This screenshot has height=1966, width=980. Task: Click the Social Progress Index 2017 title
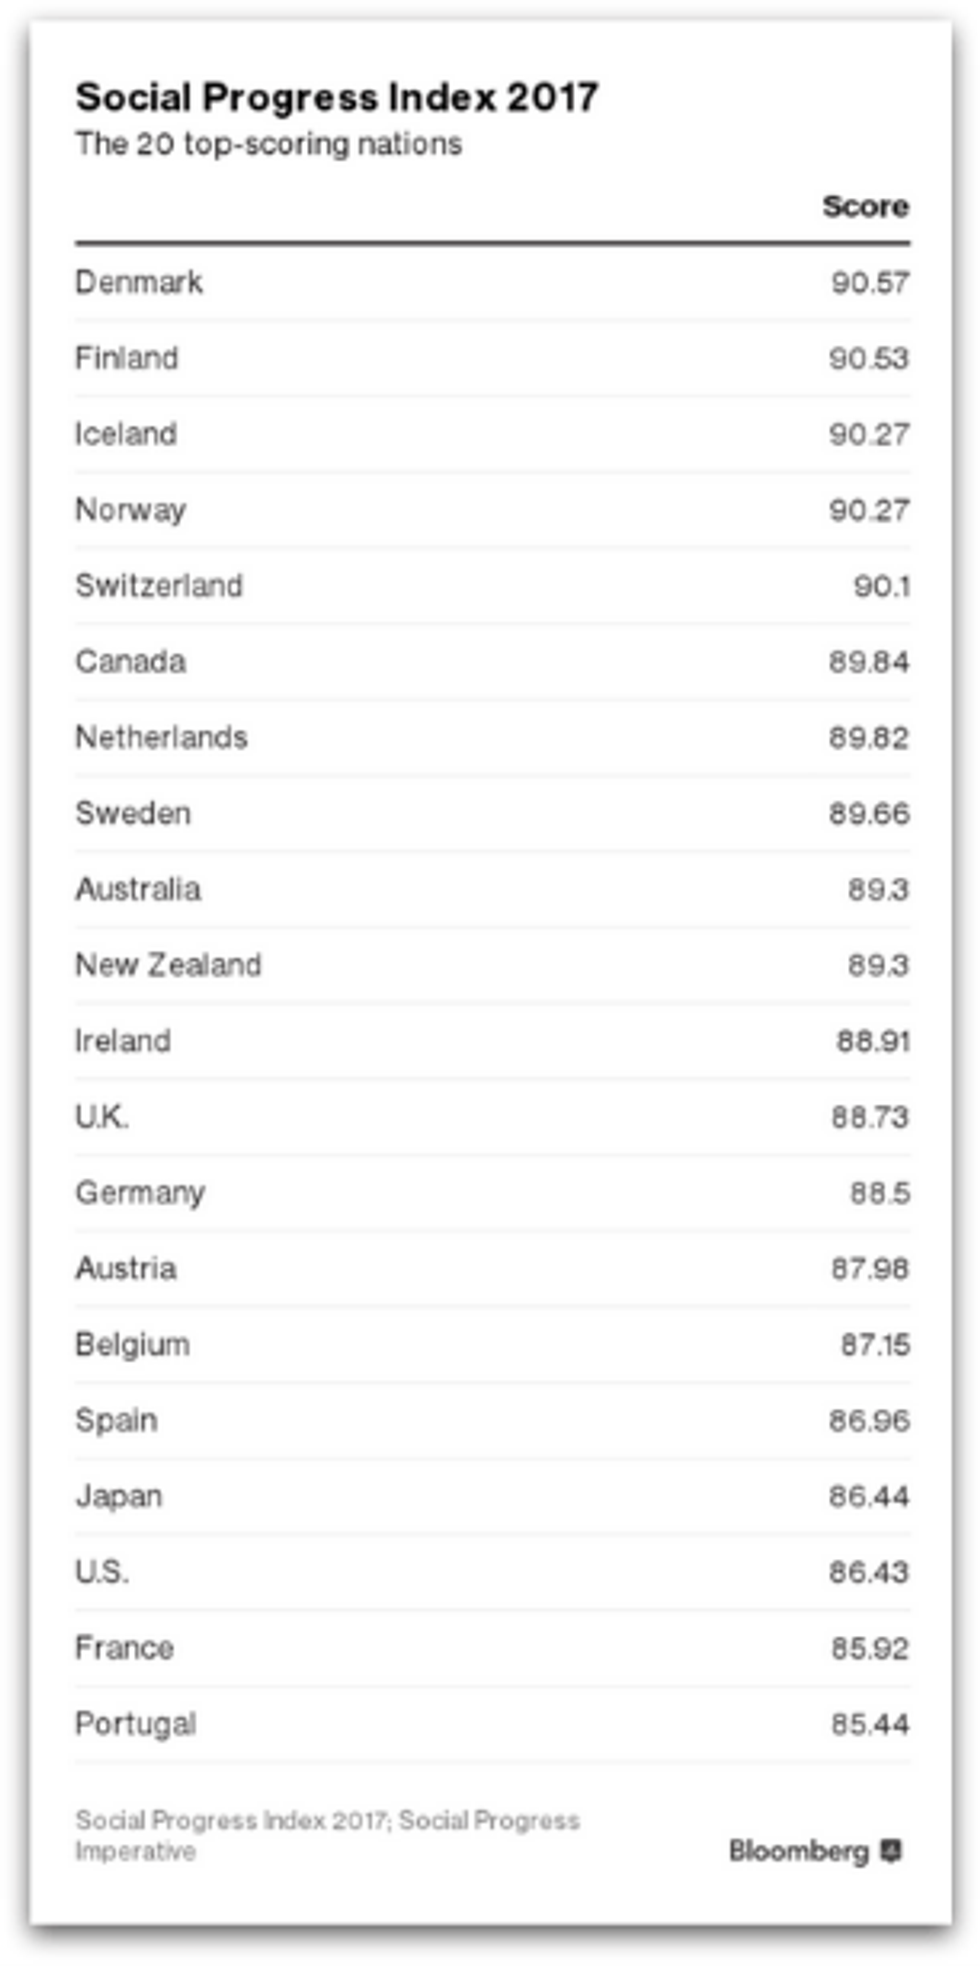click(x=337, y=98)
